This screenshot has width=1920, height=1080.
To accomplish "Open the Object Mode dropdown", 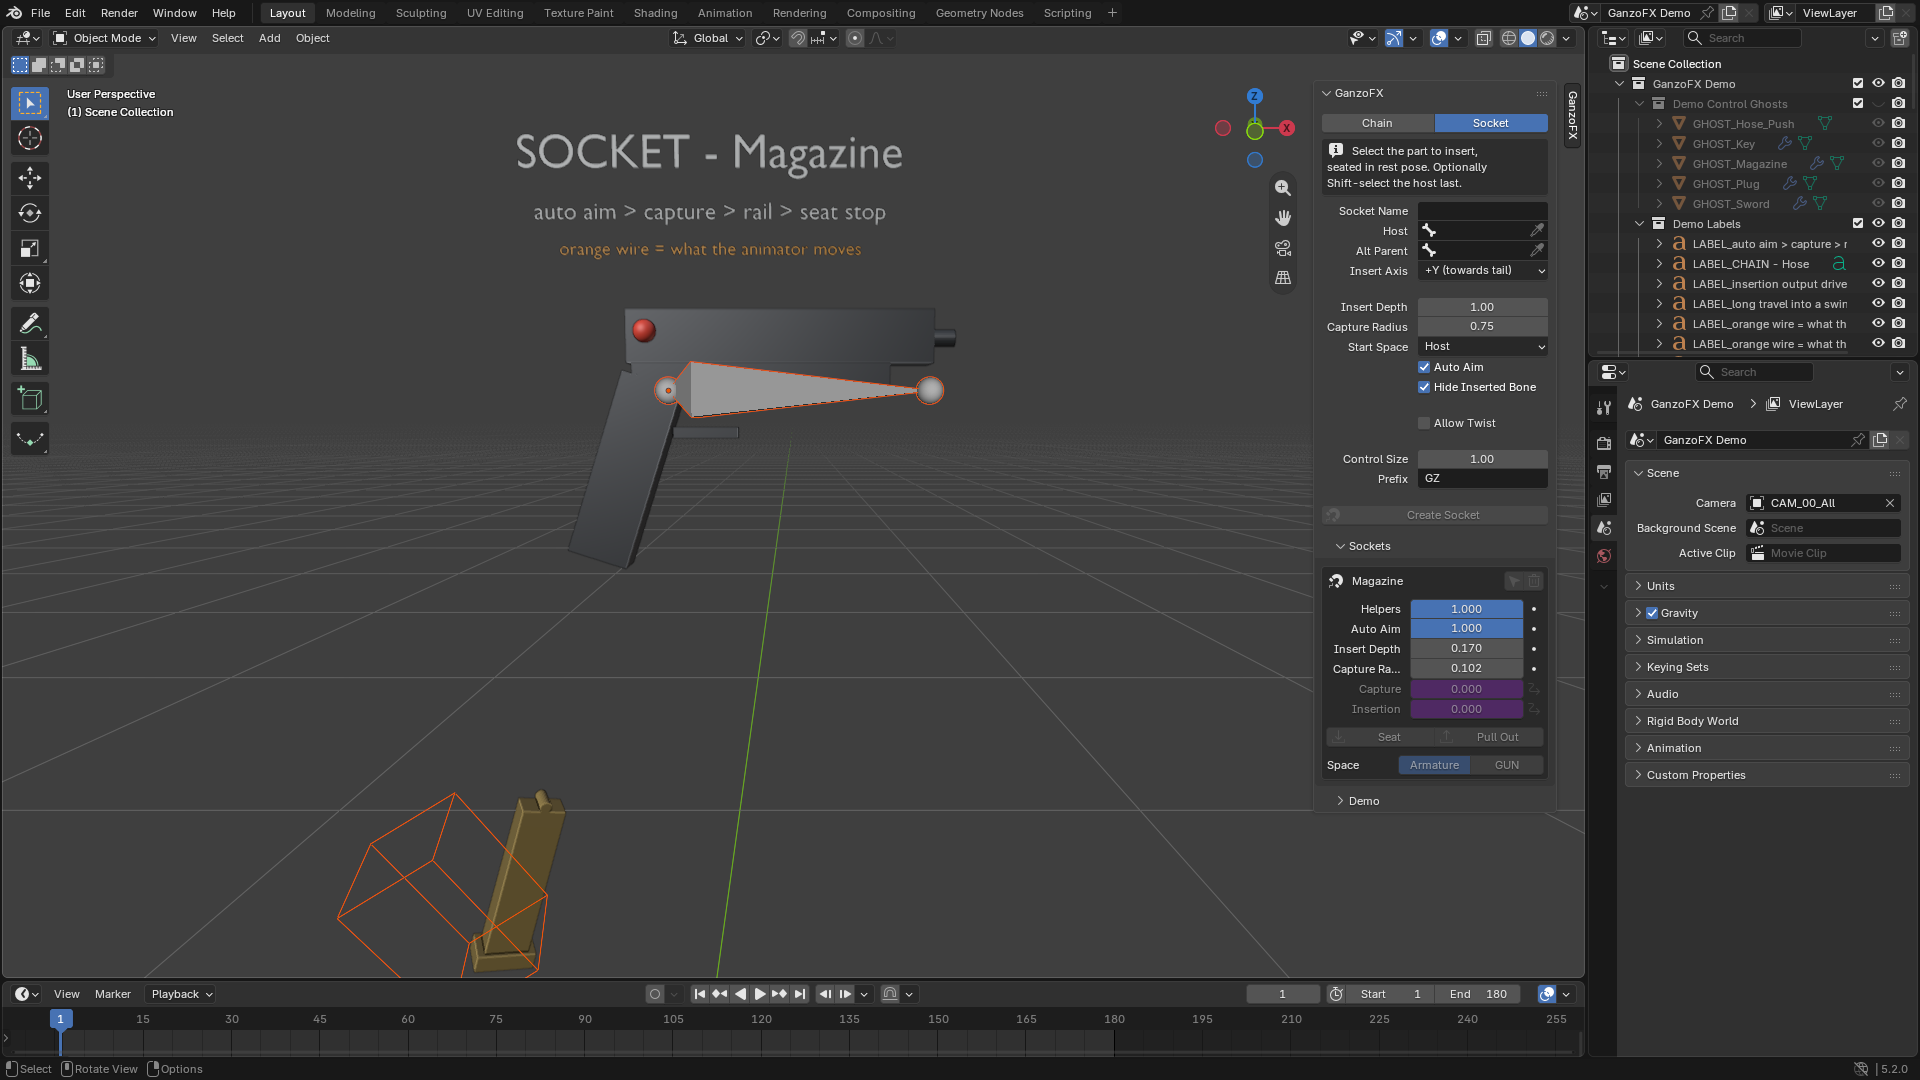I will point(105,38).
